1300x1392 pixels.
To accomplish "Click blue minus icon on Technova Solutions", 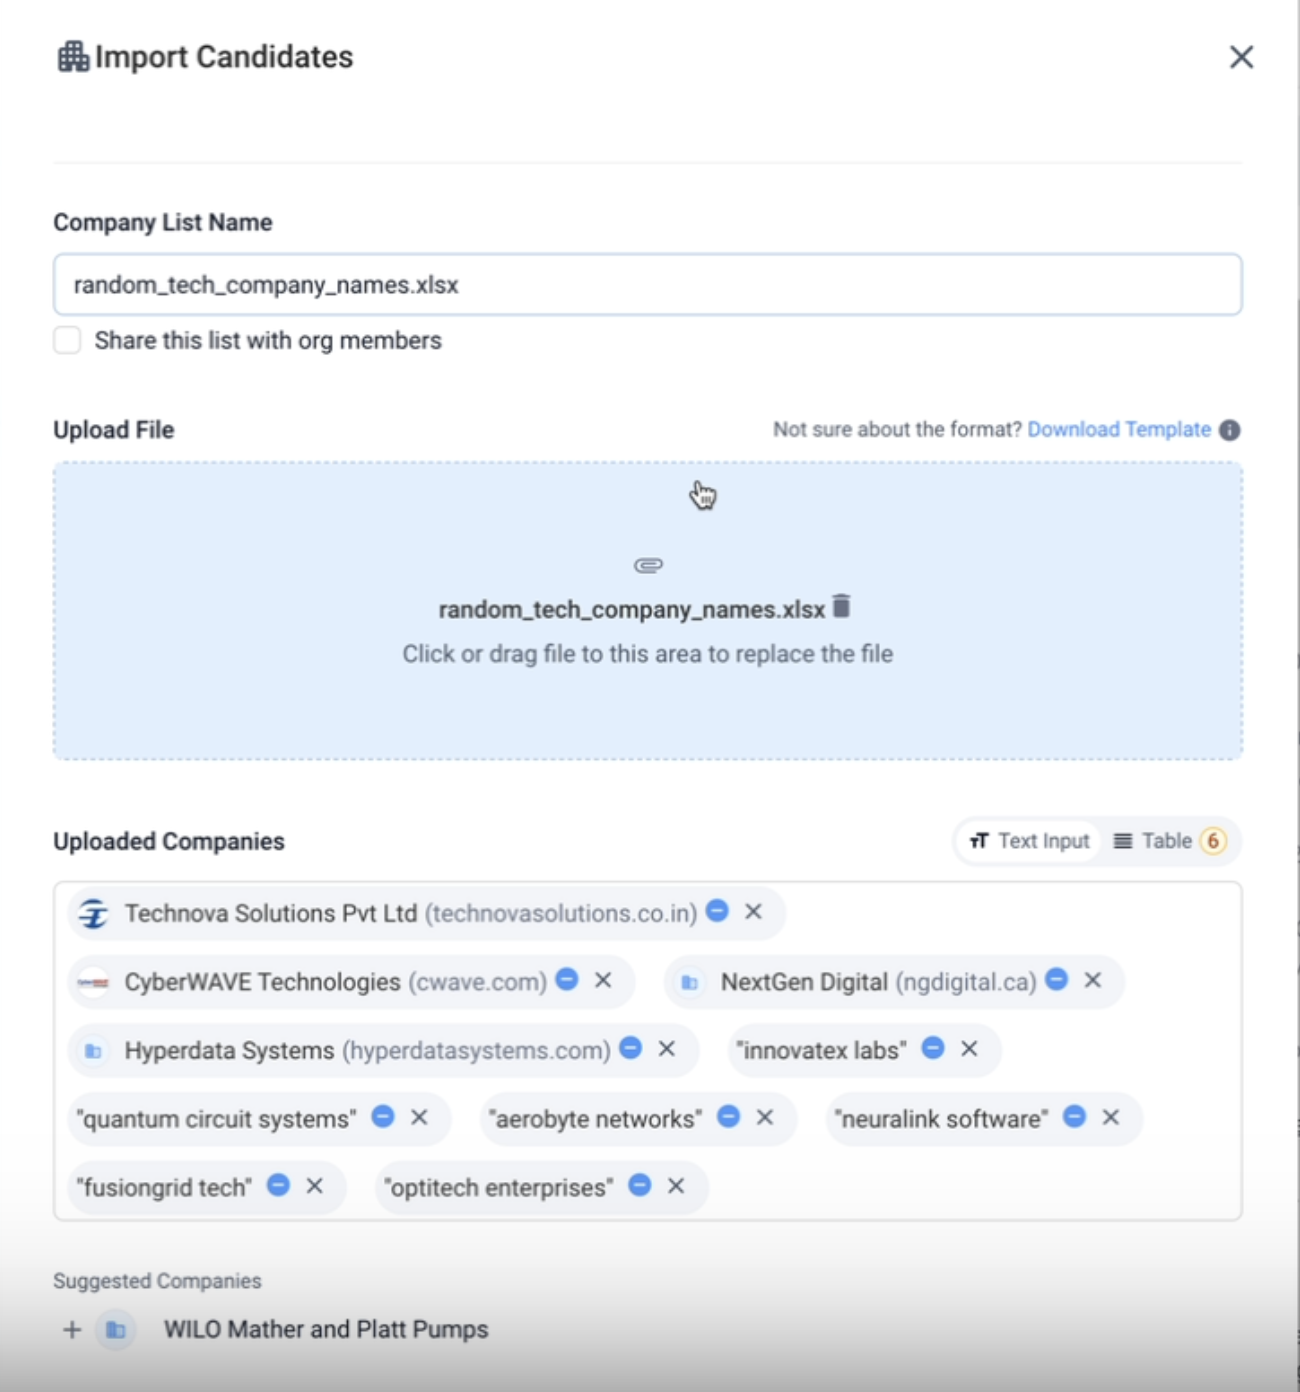I will [x=717, y=911].
